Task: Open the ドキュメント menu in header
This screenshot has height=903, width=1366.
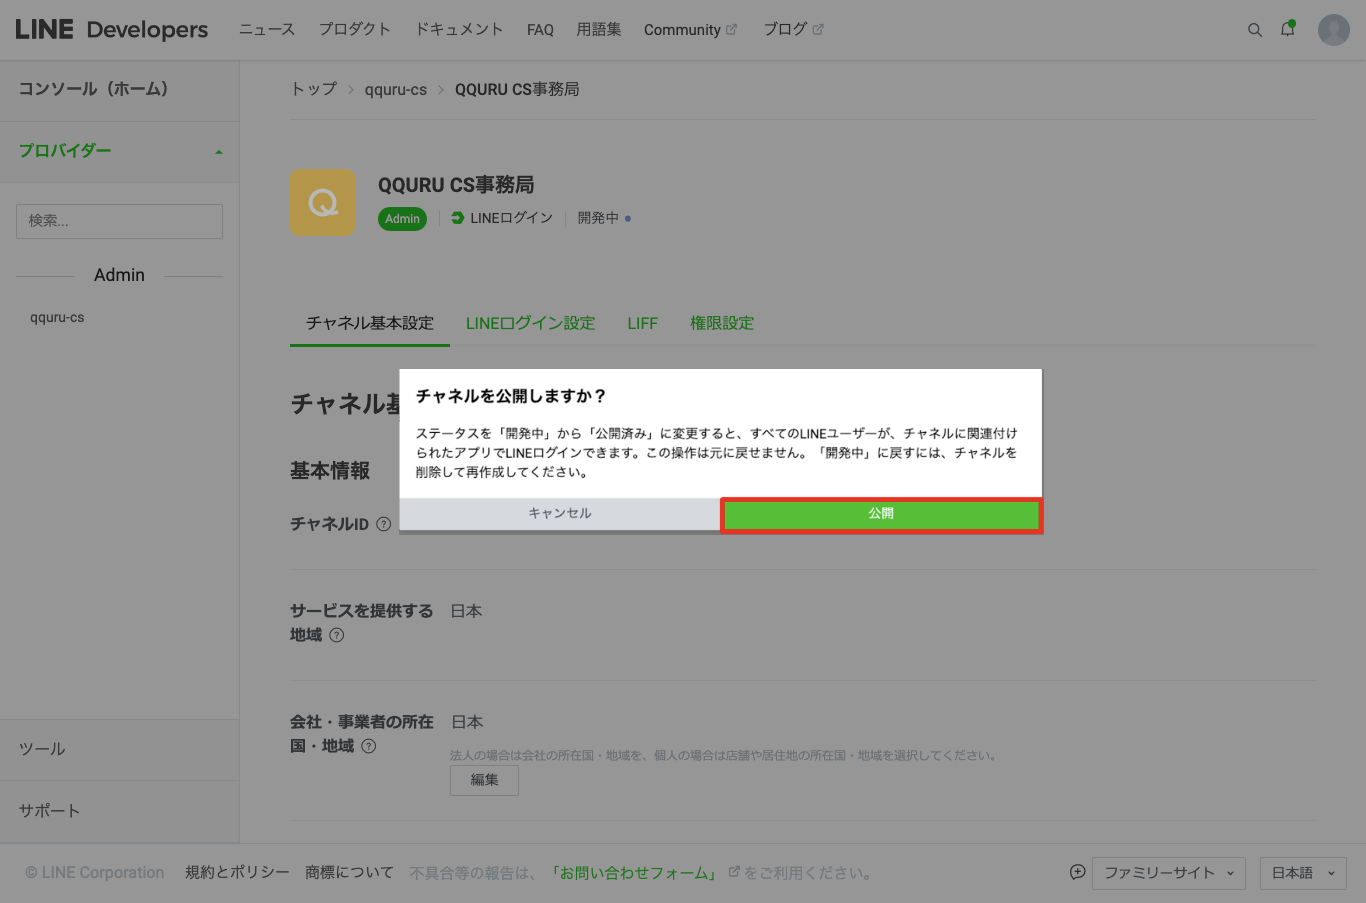Action: coord(459,30)
